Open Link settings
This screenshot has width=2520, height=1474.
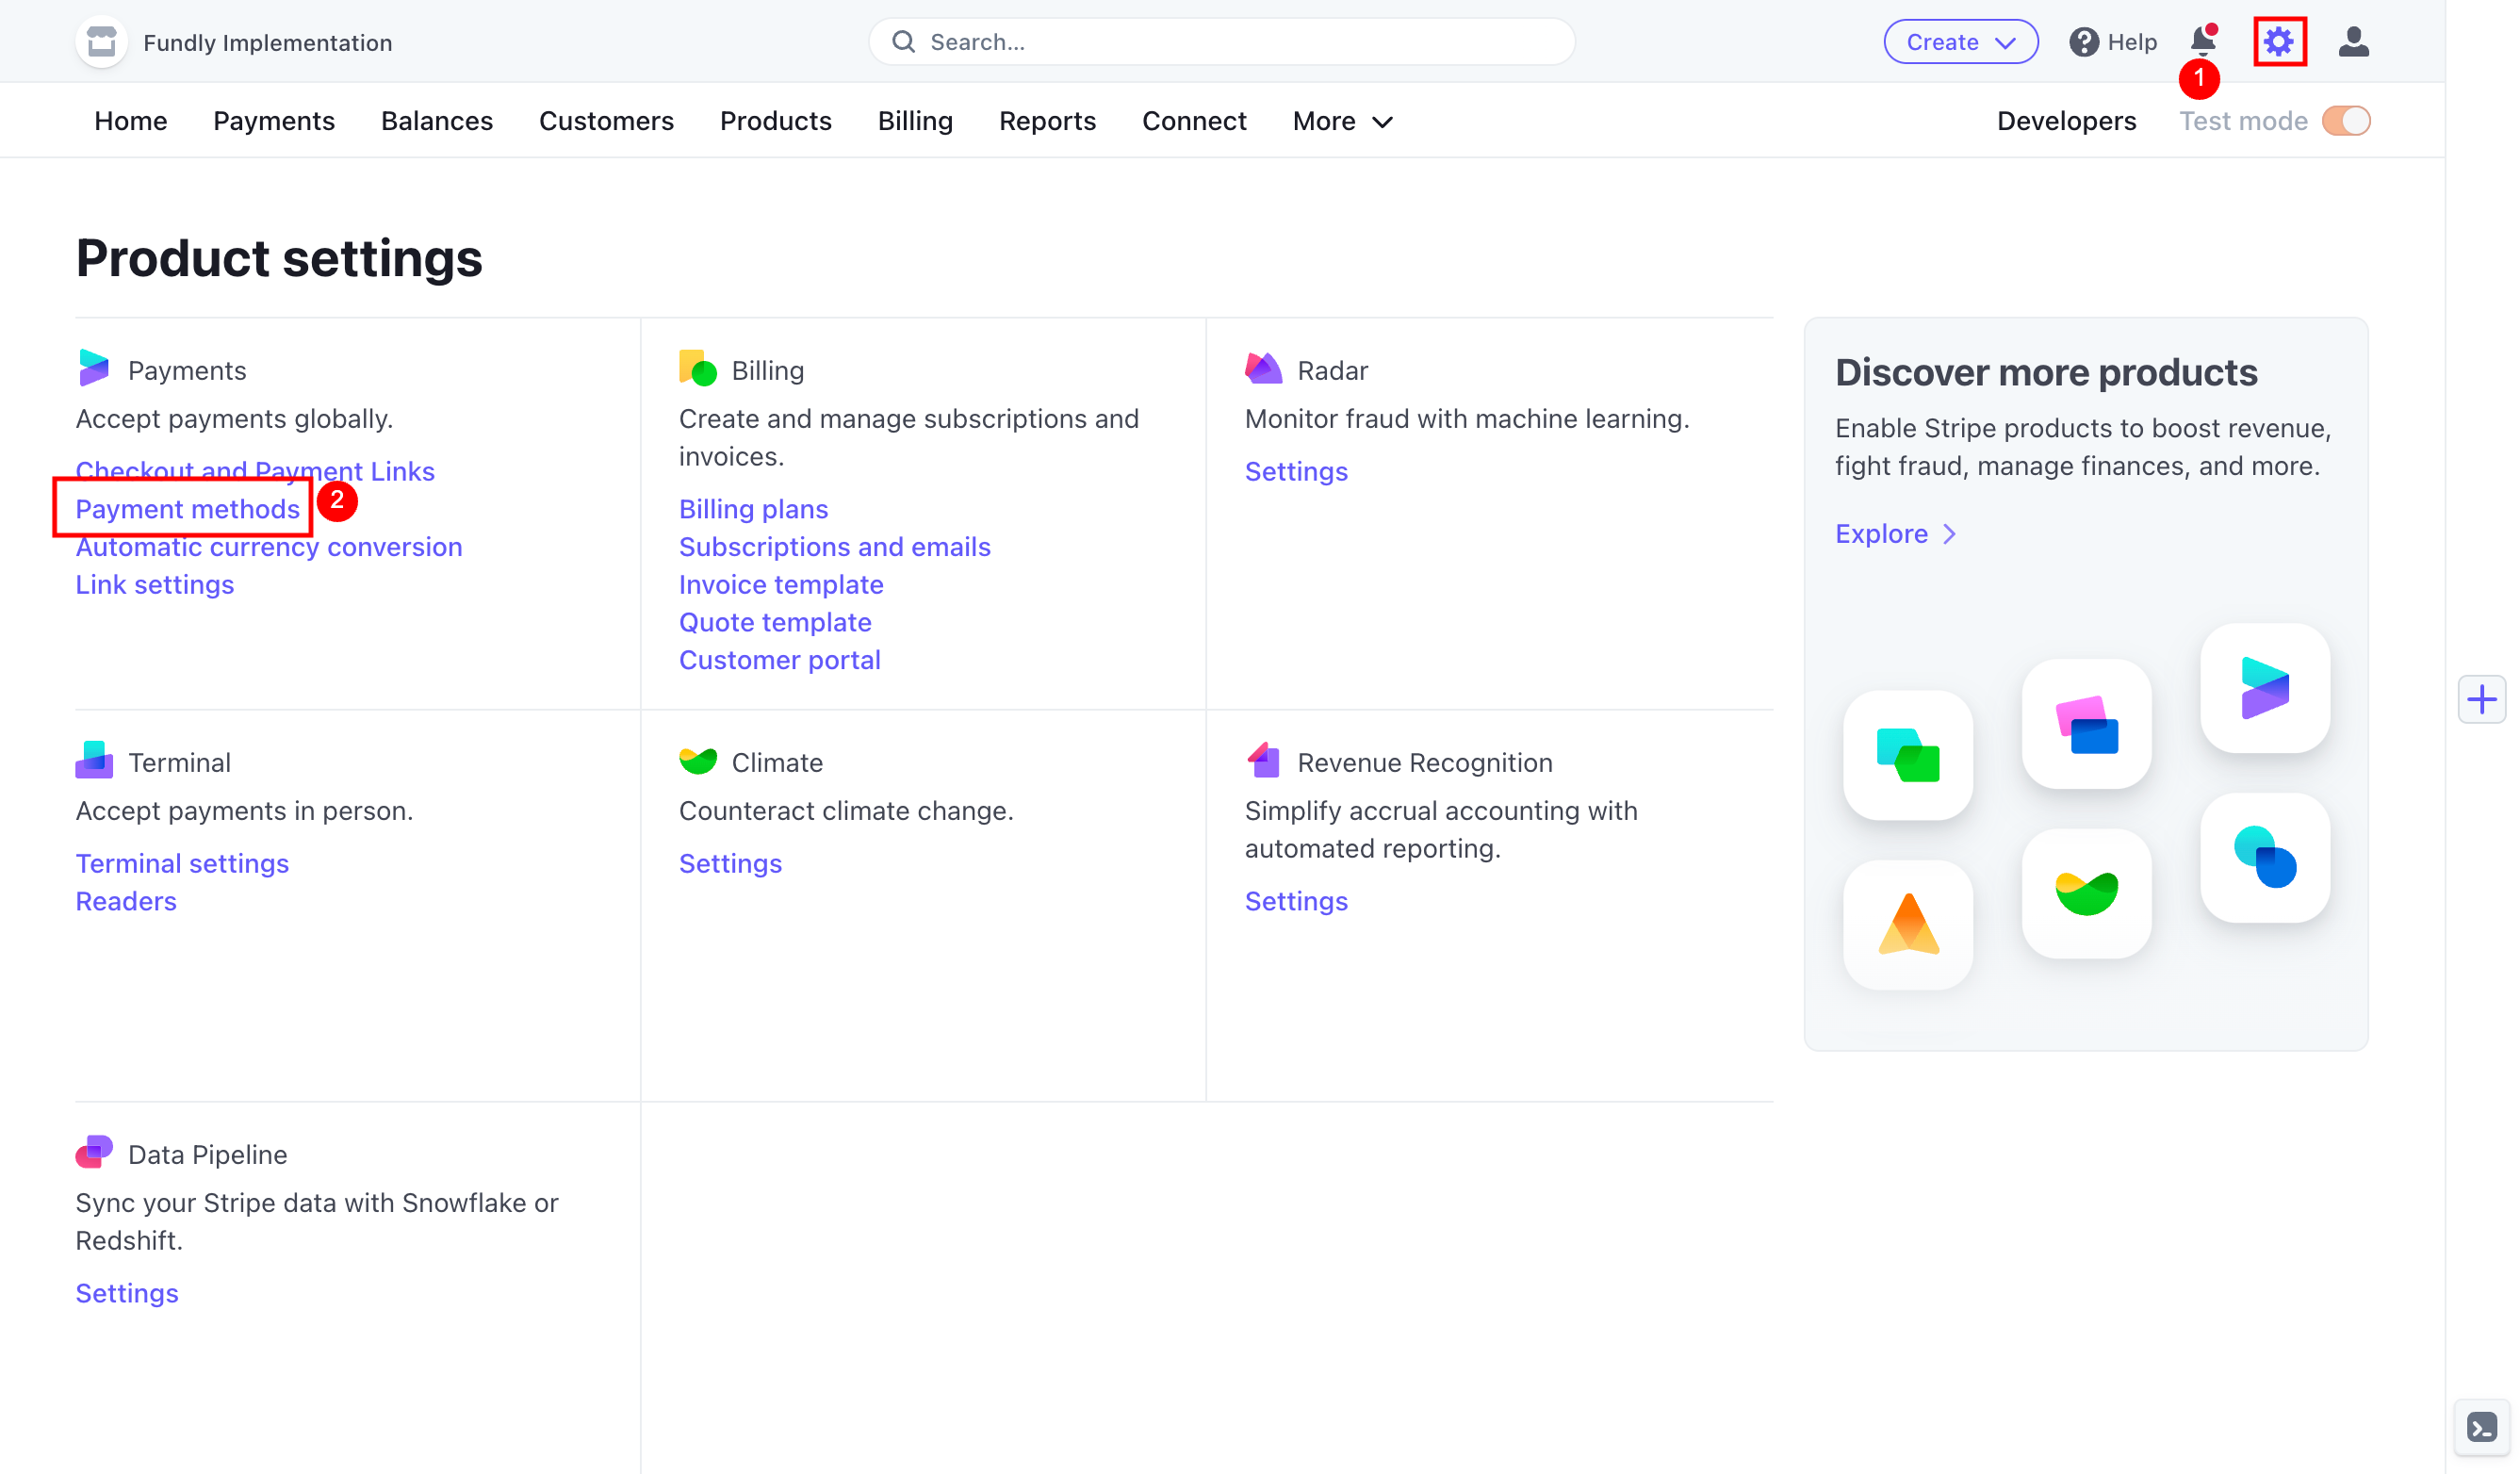click(155, 585)
